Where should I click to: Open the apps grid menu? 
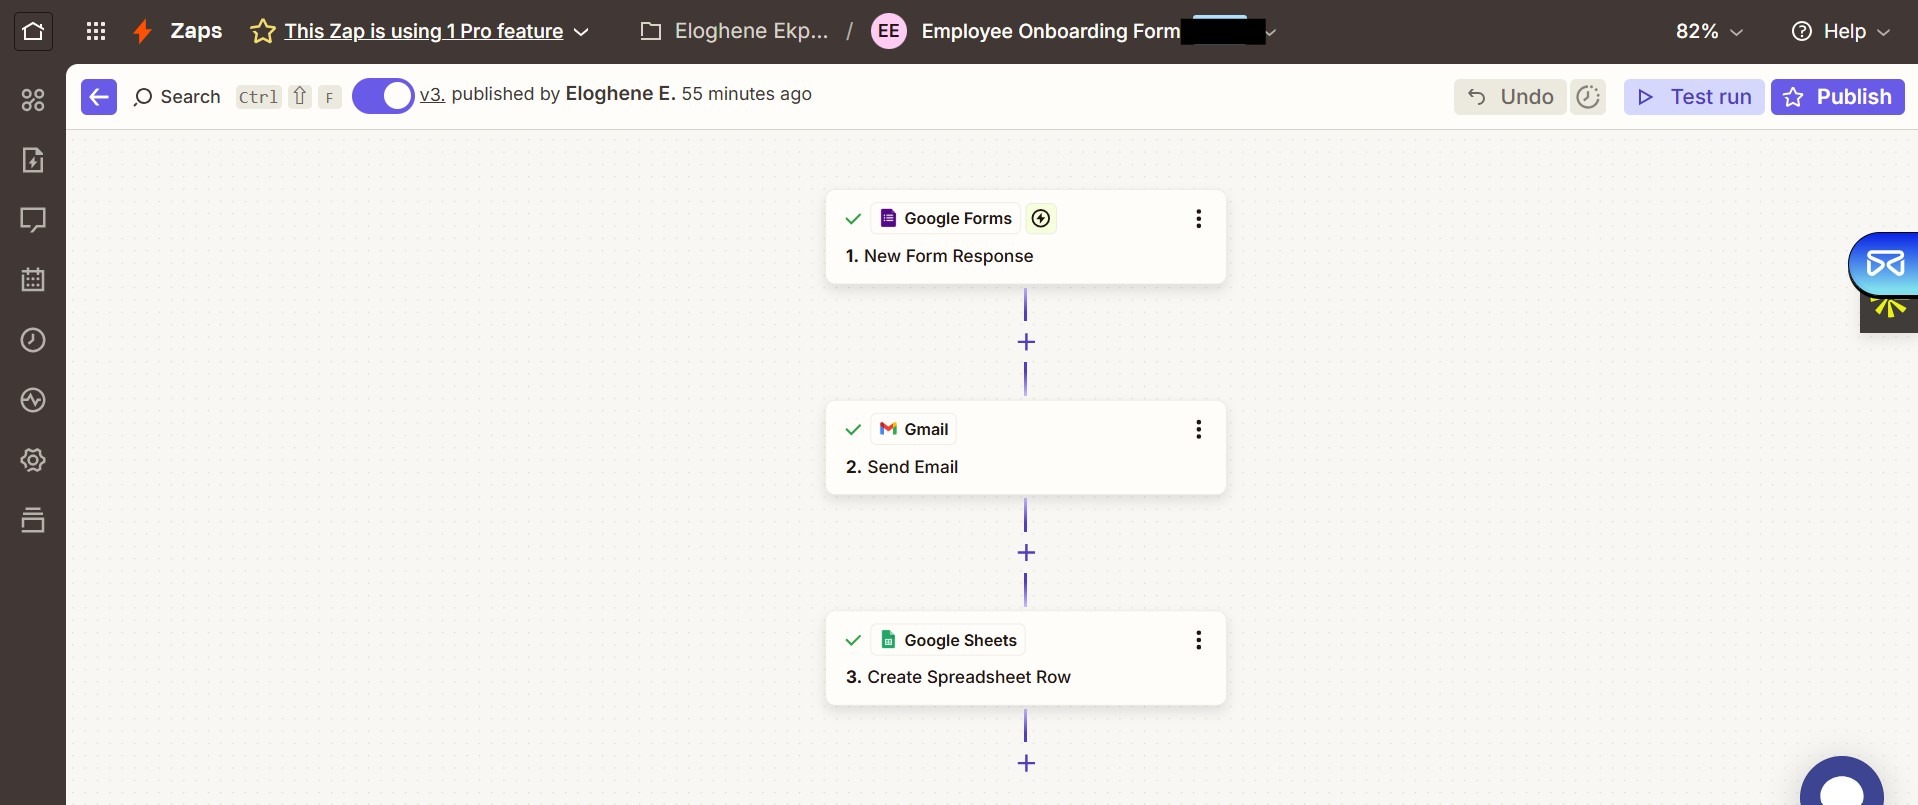96,31
